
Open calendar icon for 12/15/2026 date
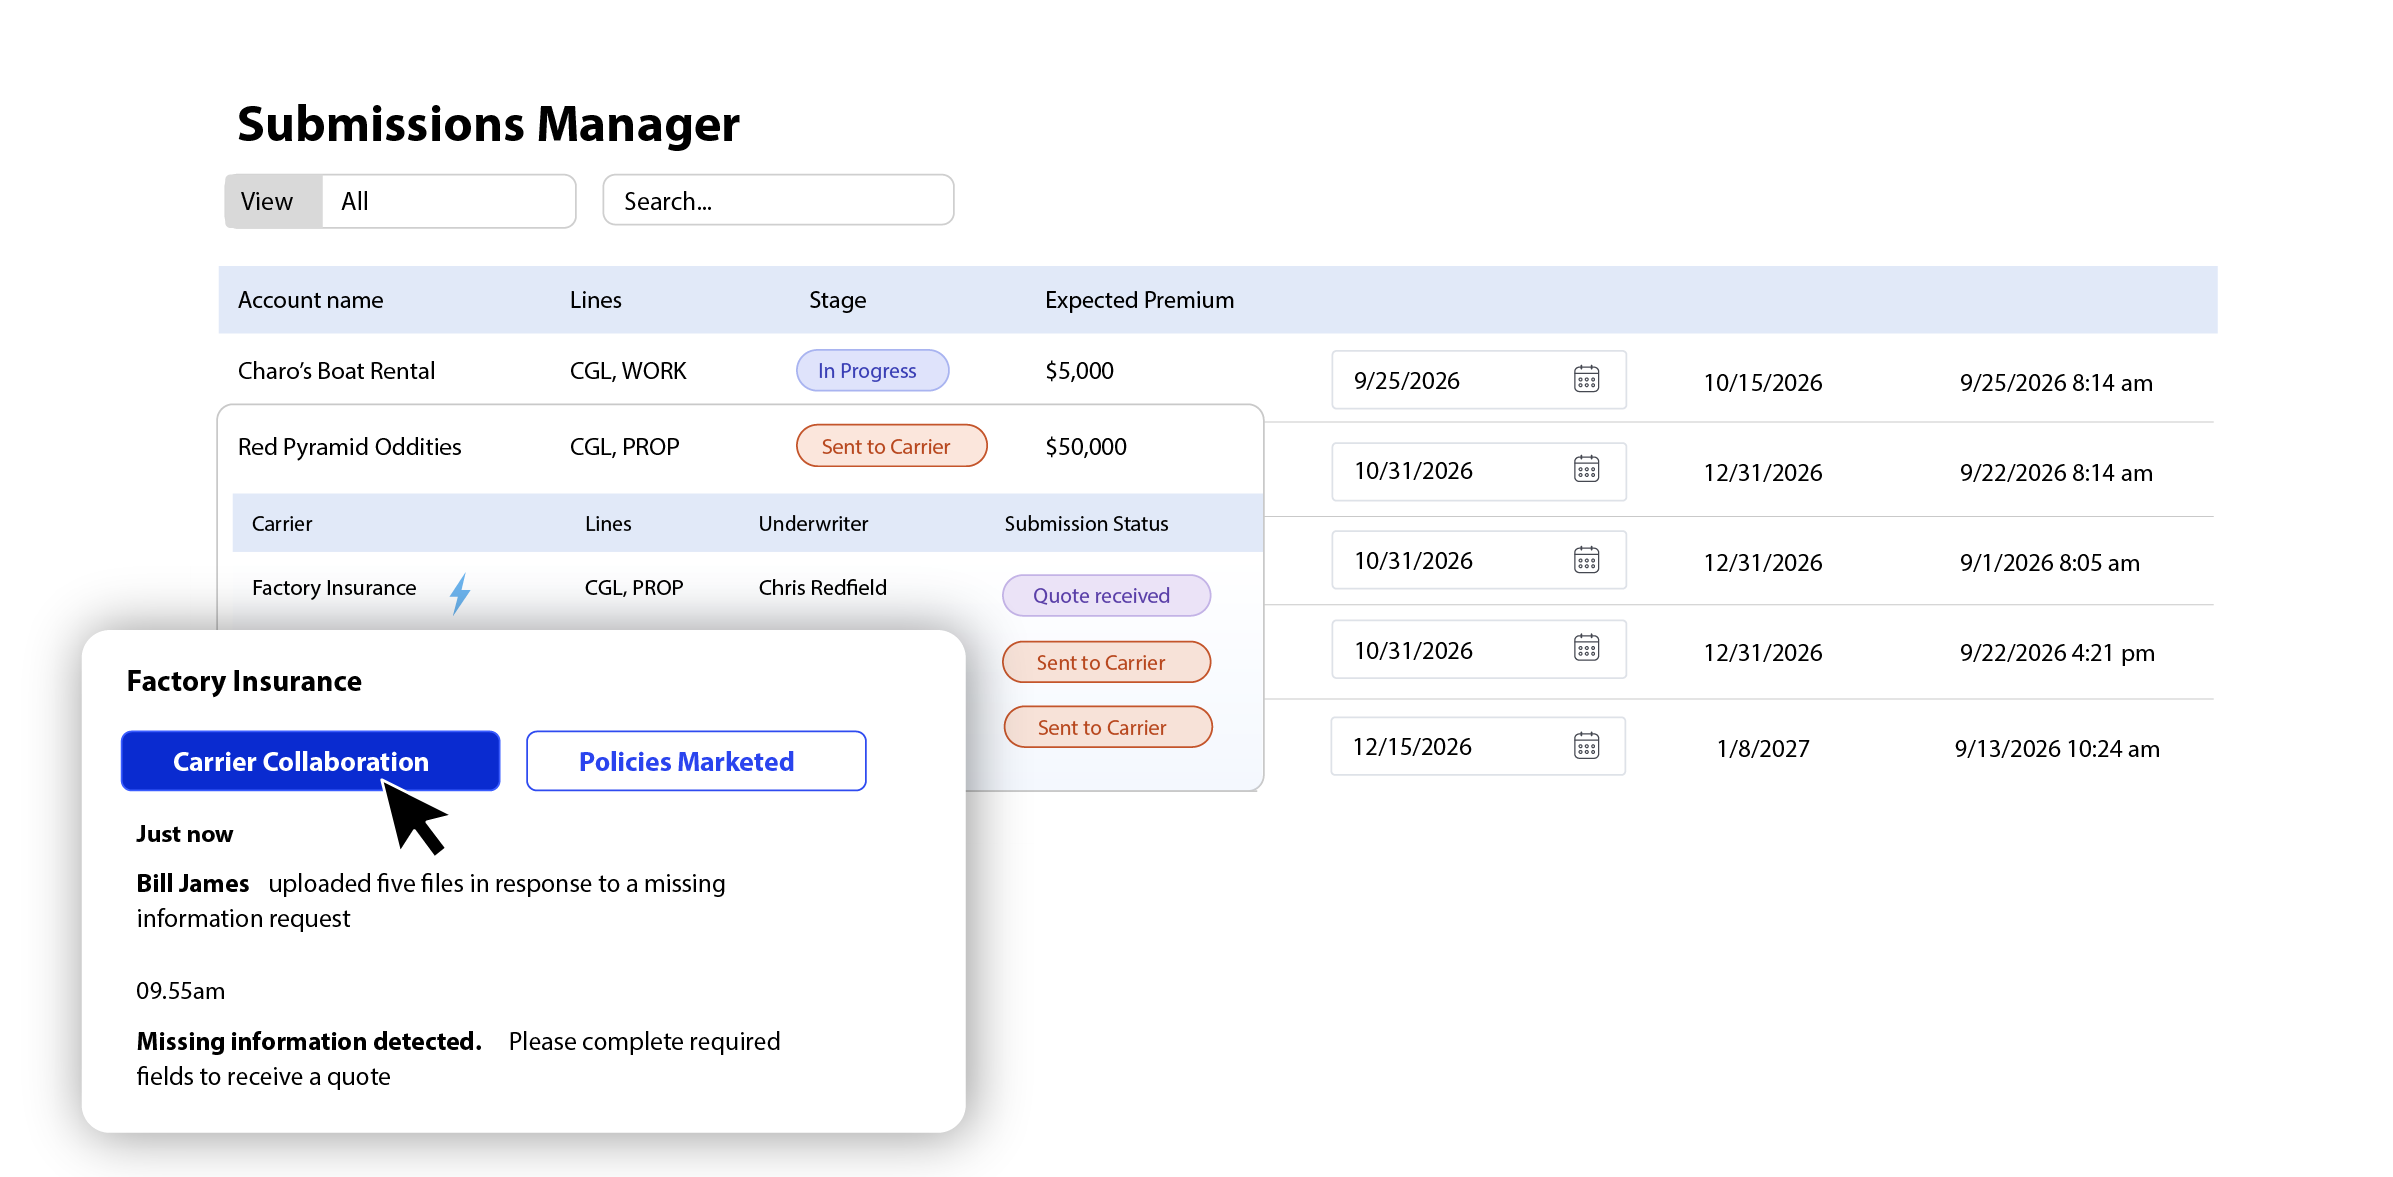click(1586, 746)
